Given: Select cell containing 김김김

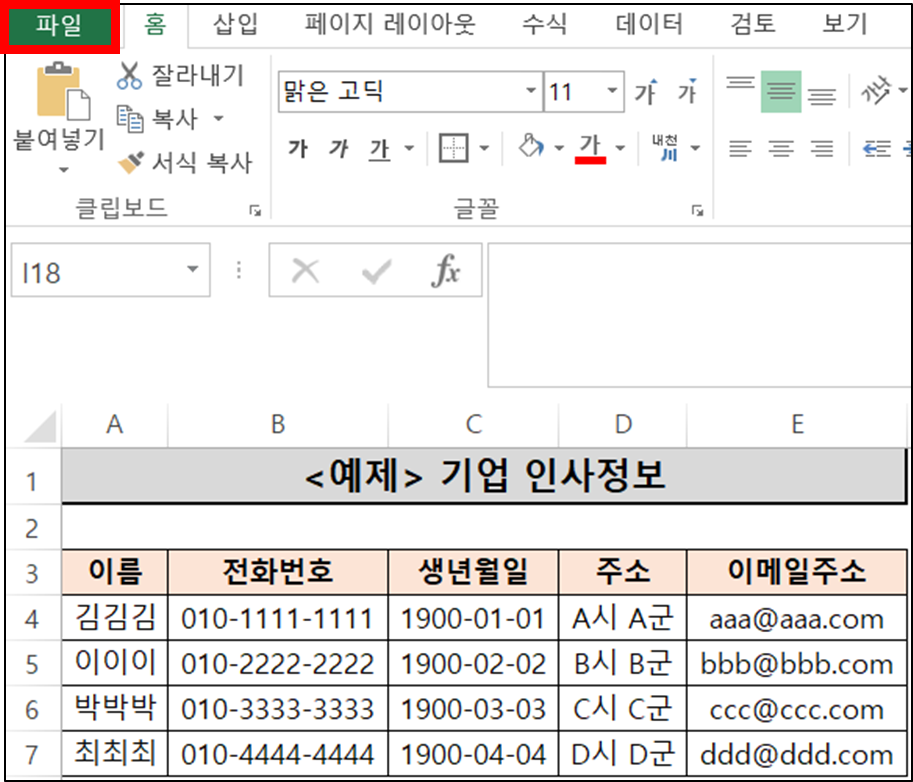Looking at the screenshot, I should [x=115, y=617].
